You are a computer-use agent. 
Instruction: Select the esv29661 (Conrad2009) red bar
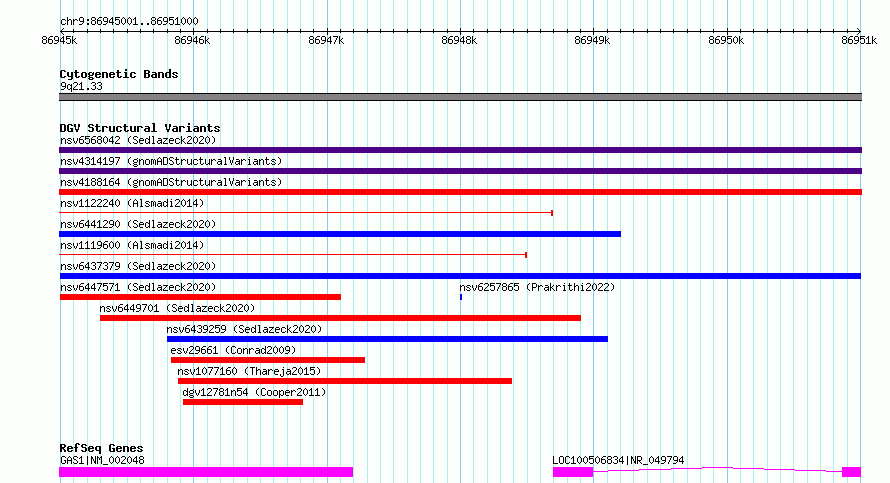pos(268,360)
